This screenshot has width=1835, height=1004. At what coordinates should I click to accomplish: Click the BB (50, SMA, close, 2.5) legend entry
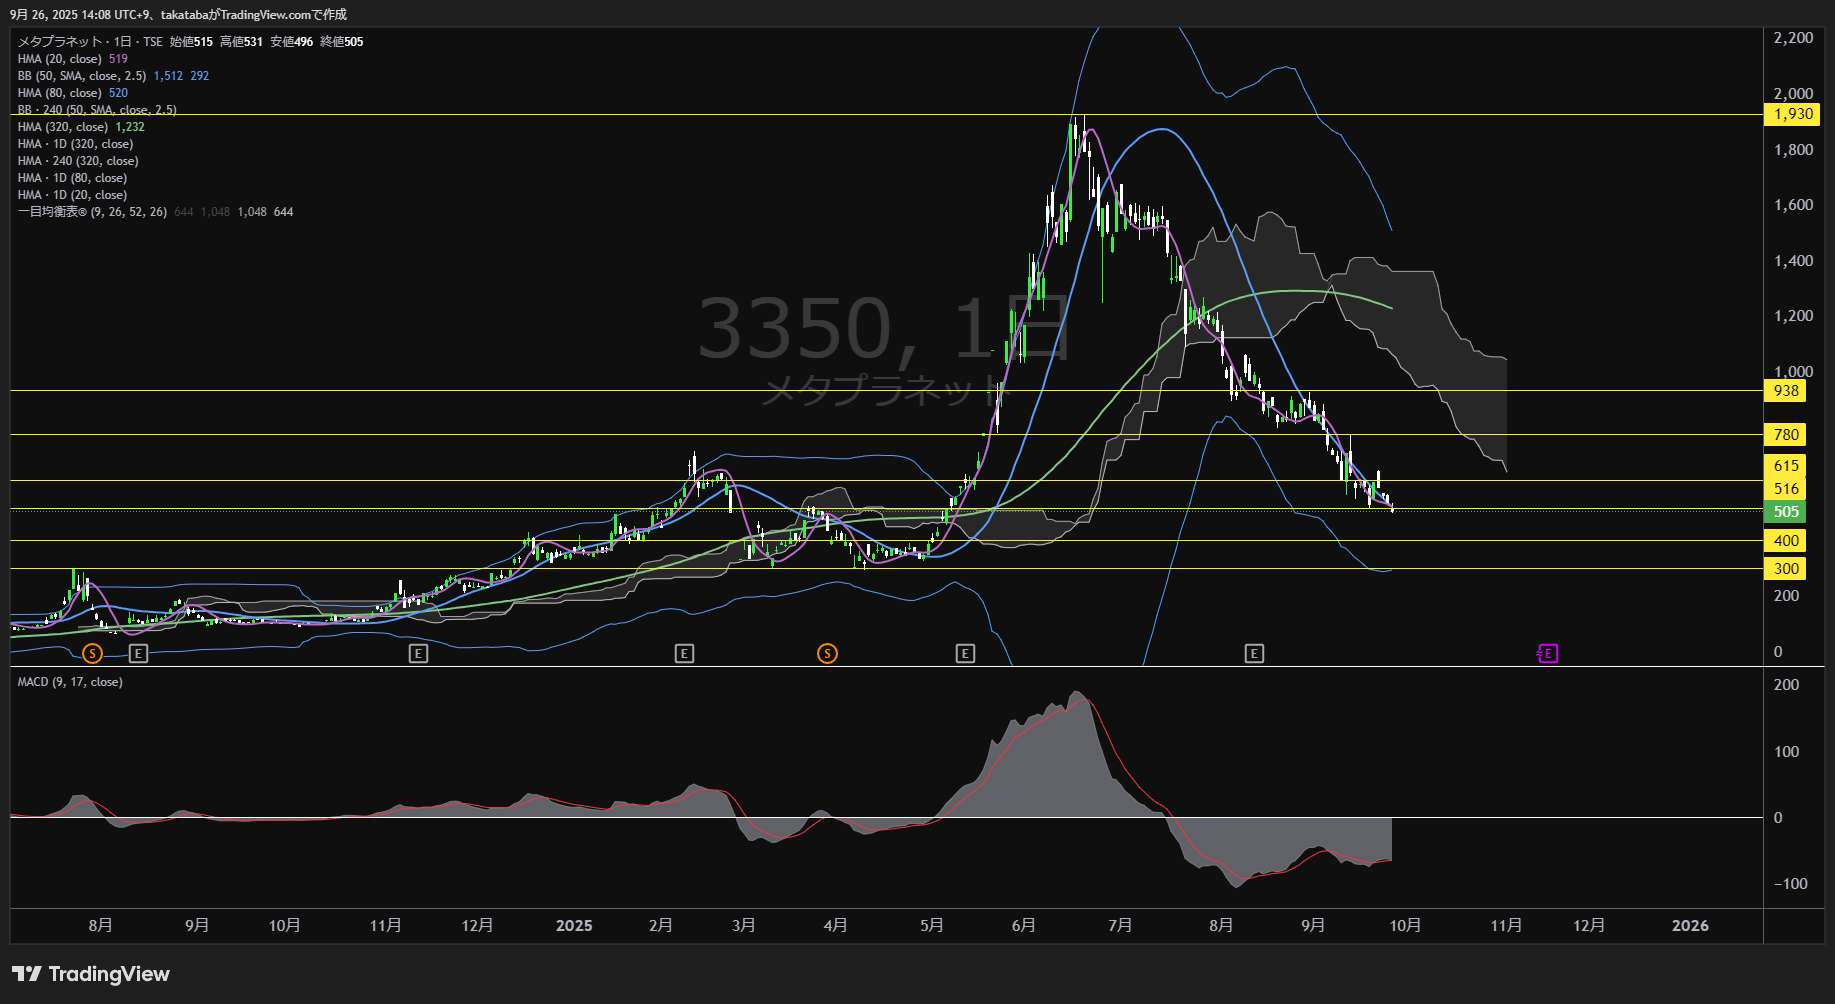point(82,76)
